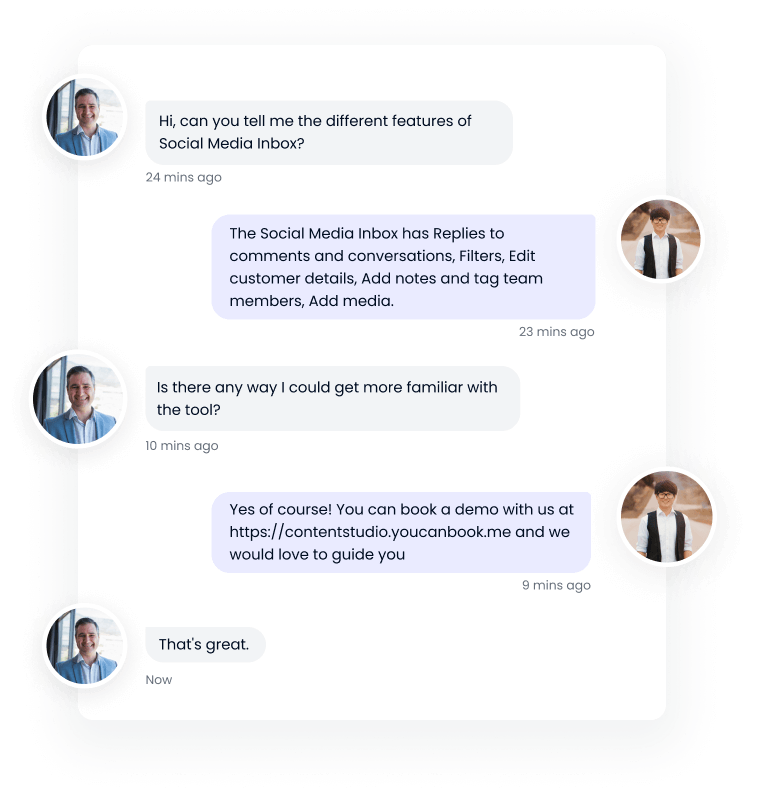Image resolution: width=758 pixels, height=795 pixels.
Task: Click 'the tool?' text in customer's second message
Action: coord(188,410)
